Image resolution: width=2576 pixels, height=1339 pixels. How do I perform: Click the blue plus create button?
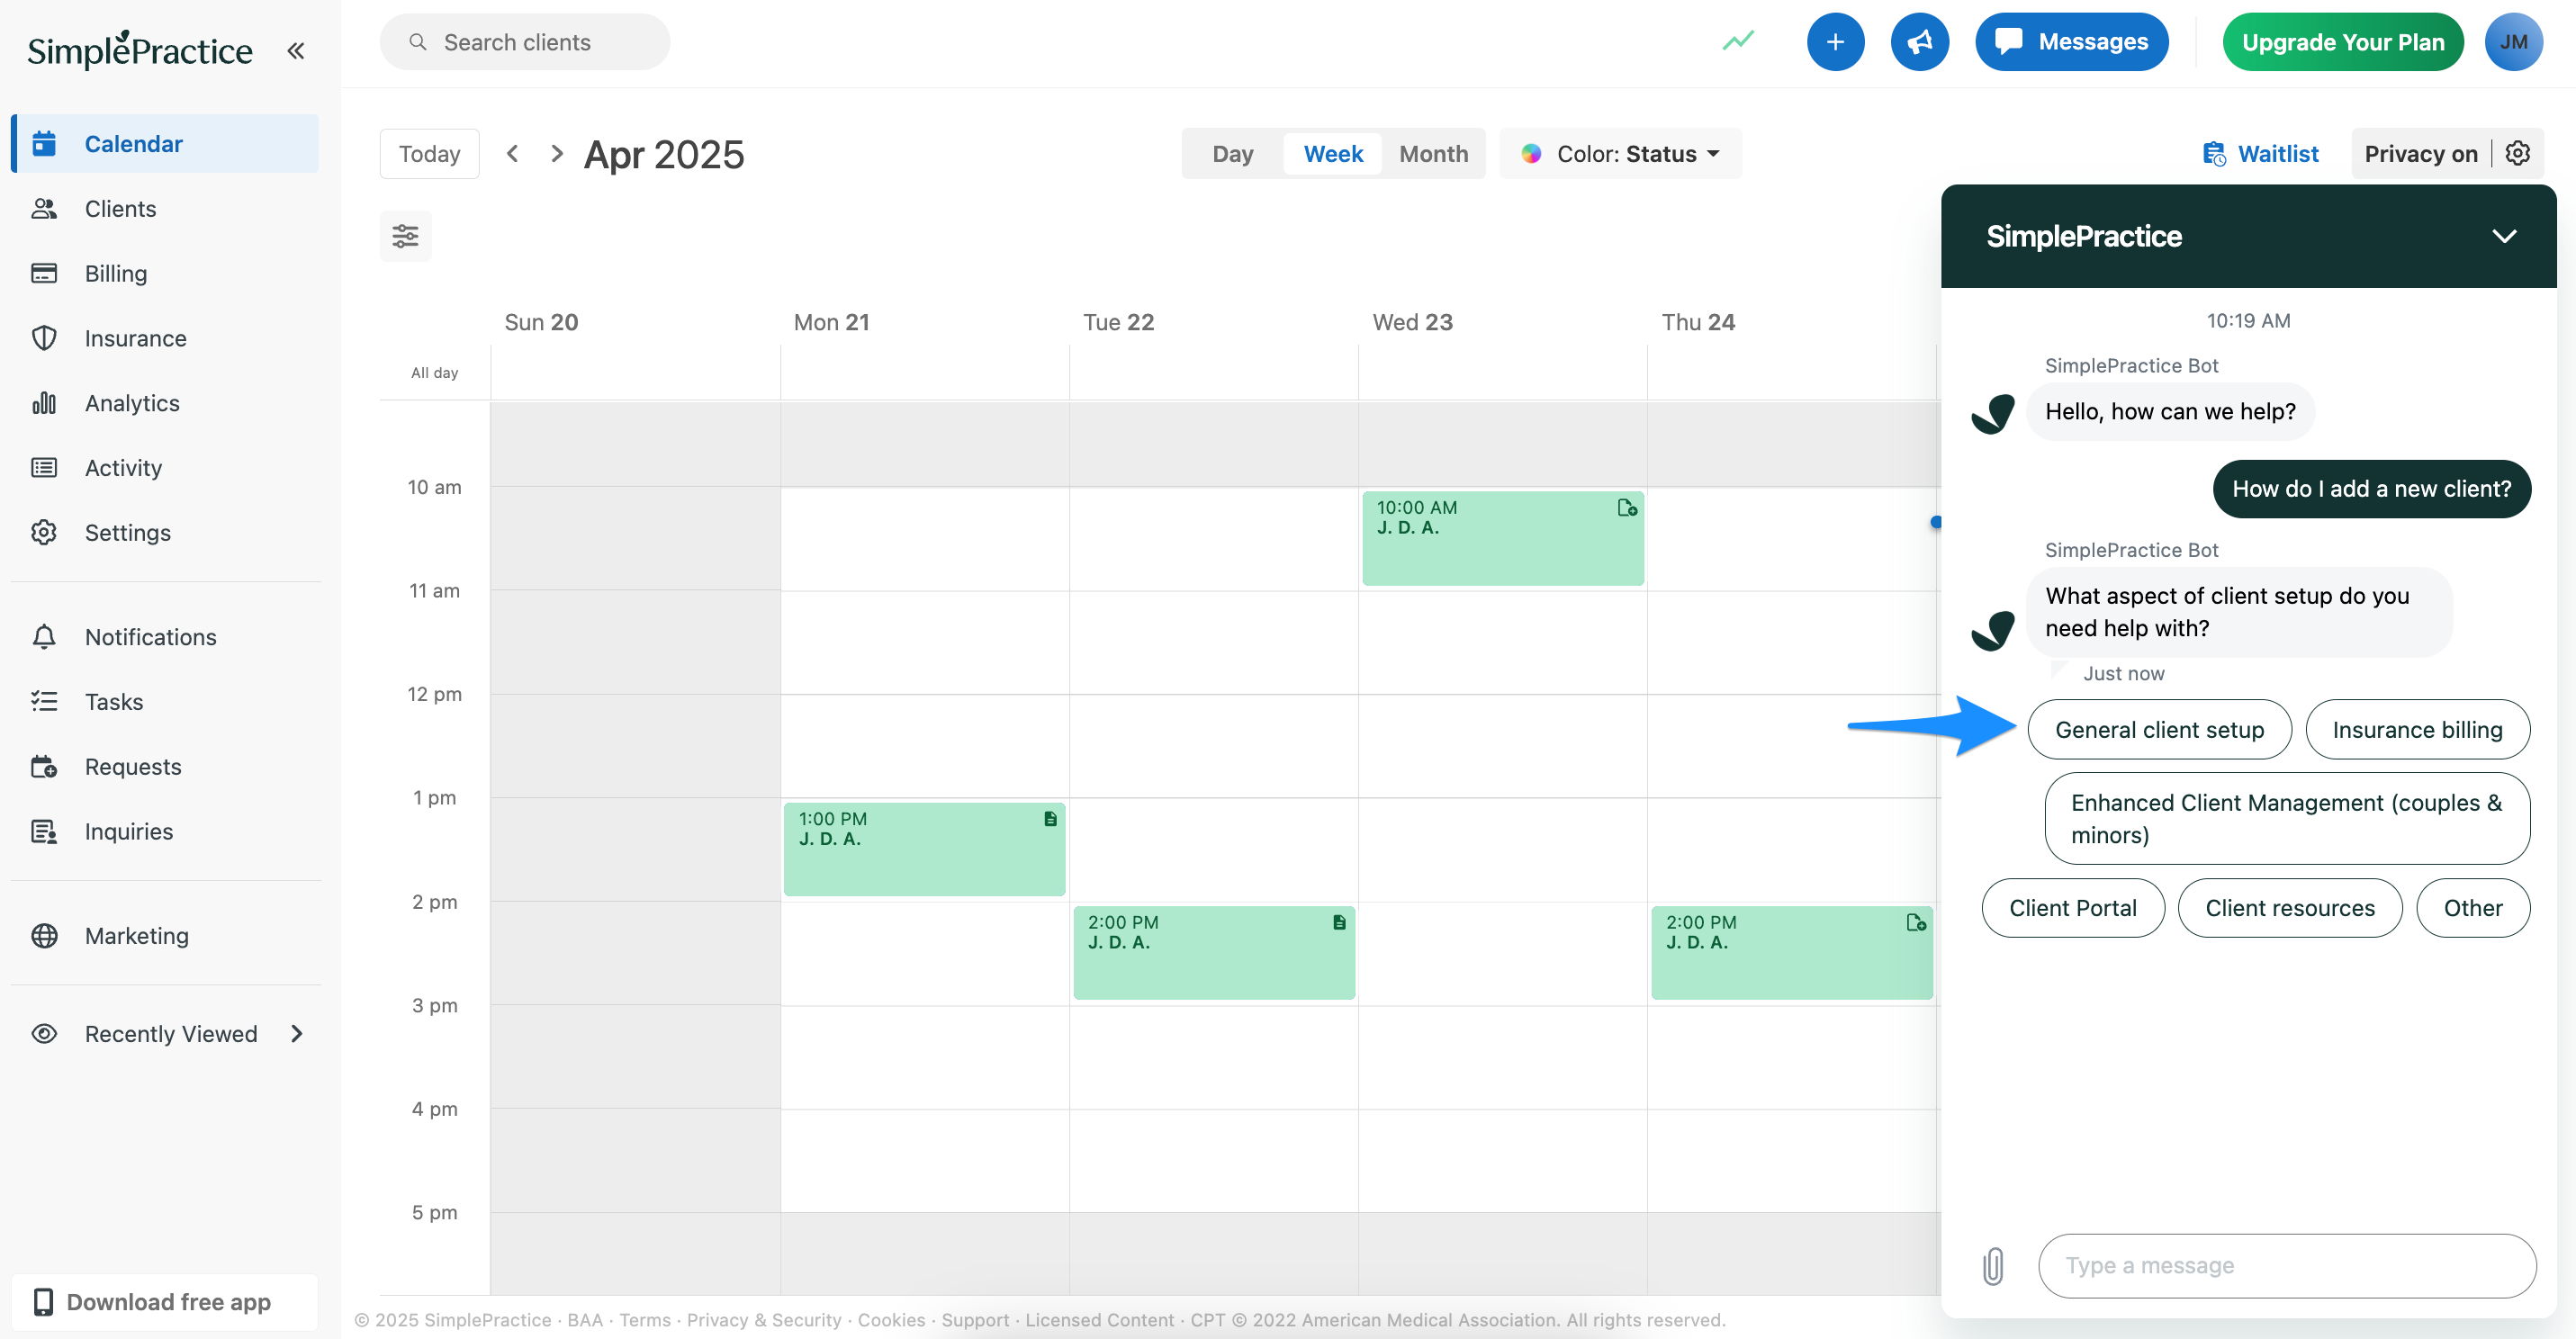click(x=1835, y=42)
